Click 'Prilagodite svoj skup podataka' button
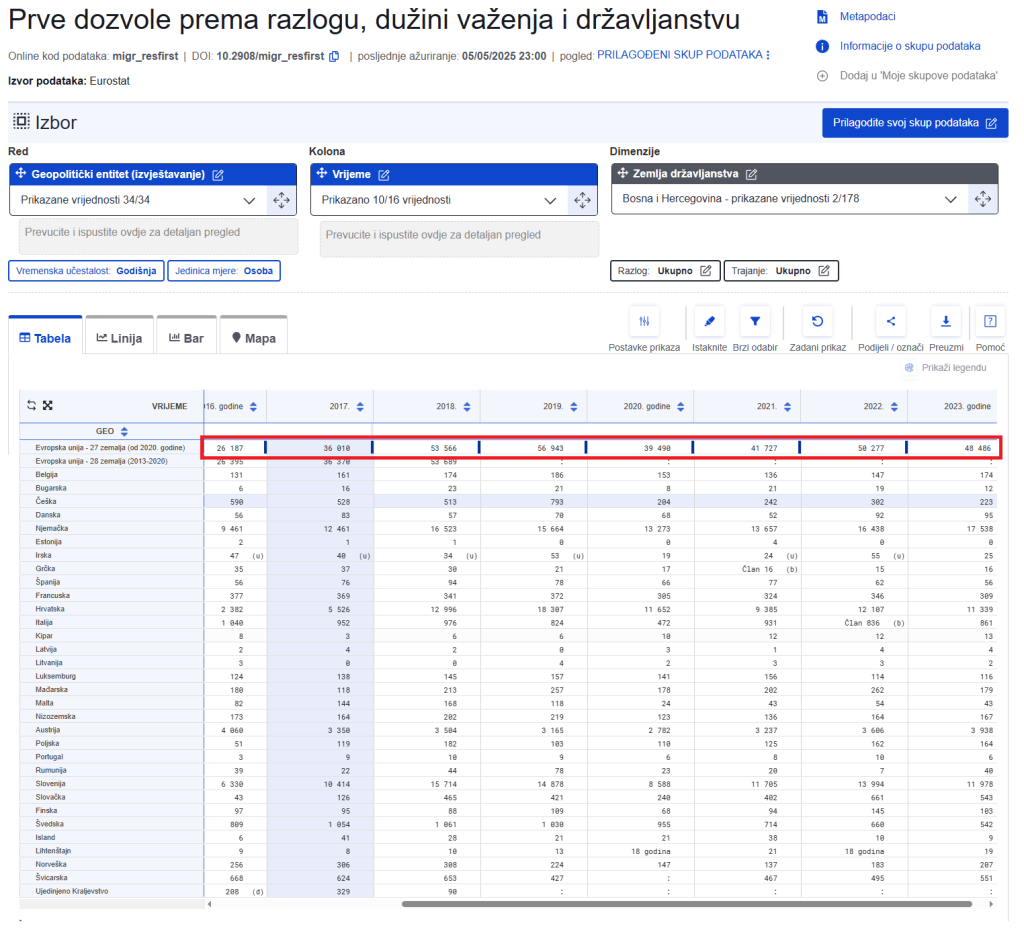Viewport: 1024px width, 938px height. (915, 123)
